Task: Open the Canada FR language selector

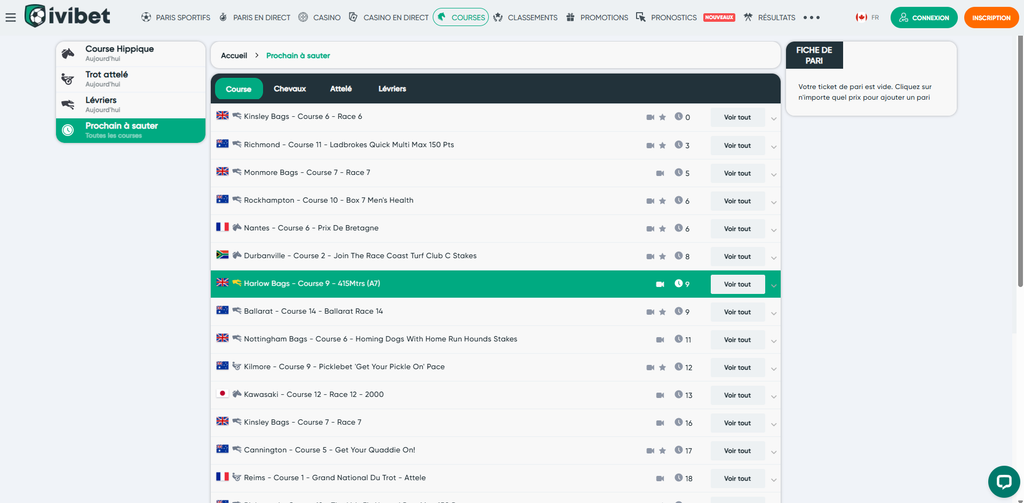Action: pos(867,18)
